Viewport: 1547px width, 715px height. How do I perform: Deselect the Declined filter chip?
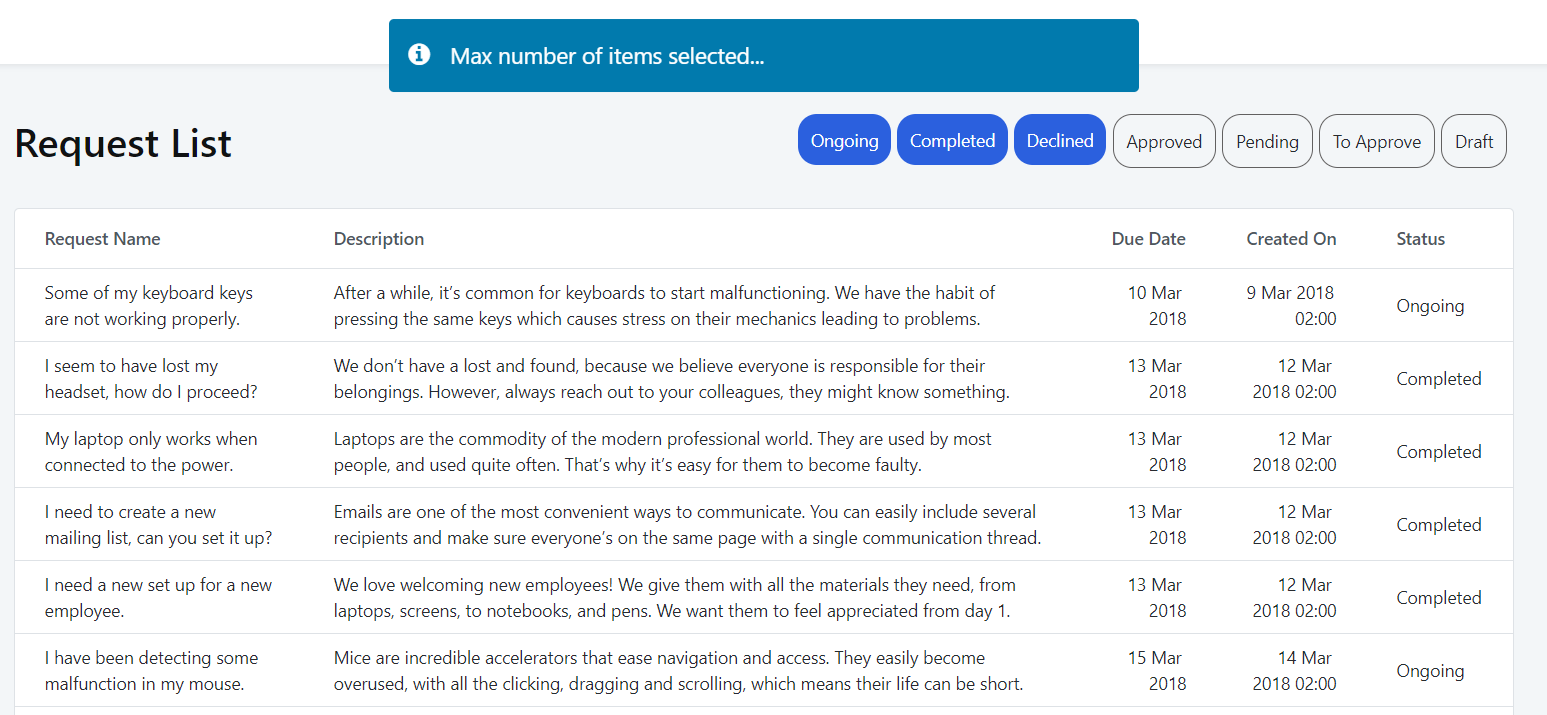pyautogui.click(x=1060, y=141)
